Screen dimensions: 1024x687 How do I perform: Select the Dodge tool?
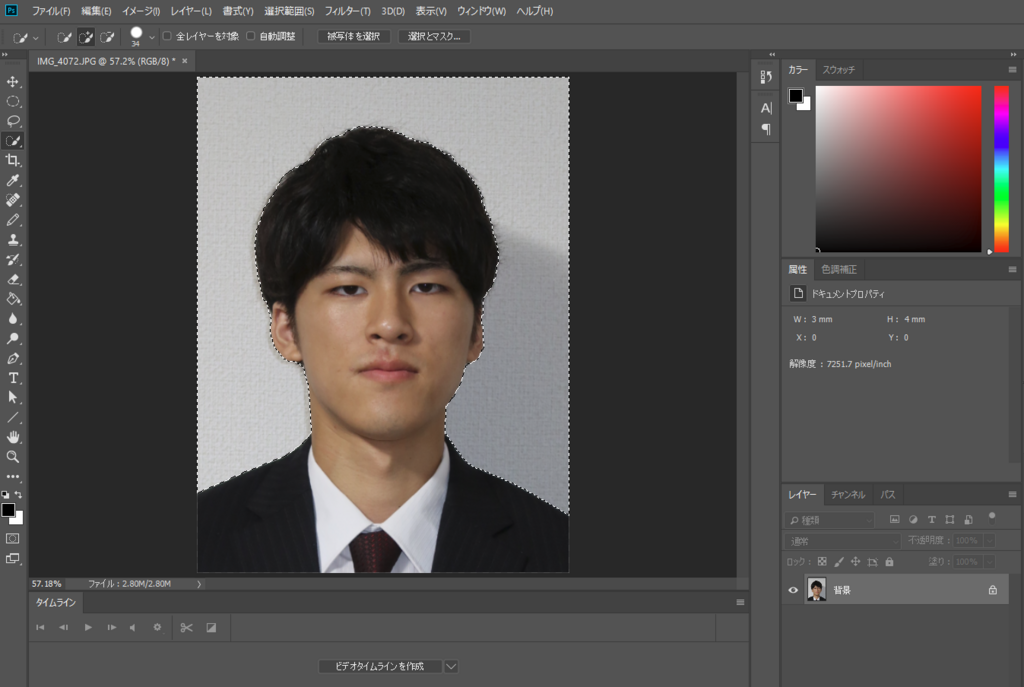point(12,338)
